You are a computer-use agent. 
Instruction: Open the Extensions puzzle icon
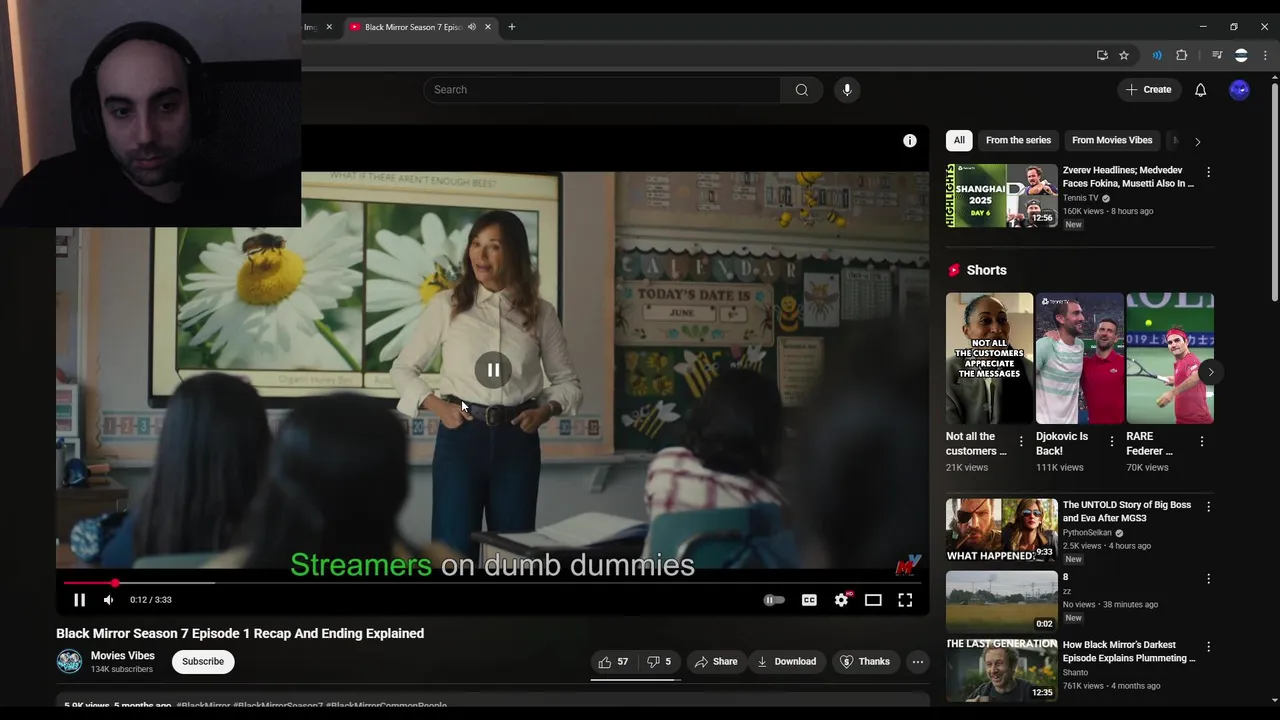coord(1181,55)
